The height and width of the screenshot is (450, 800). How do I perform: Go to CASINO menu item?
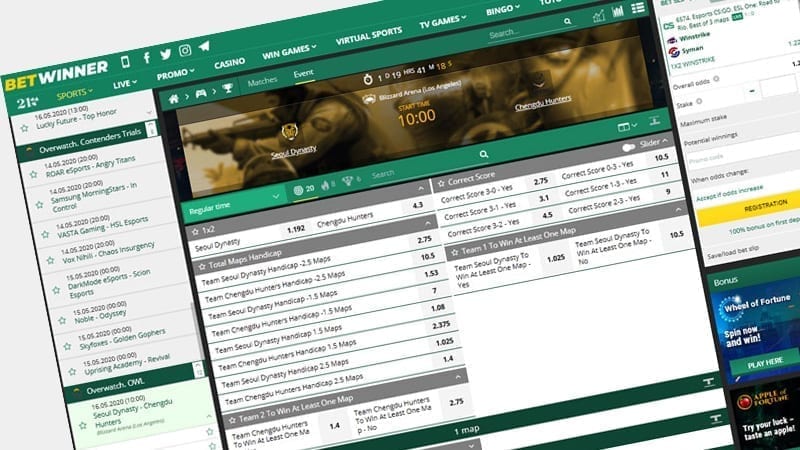[229, 63]
